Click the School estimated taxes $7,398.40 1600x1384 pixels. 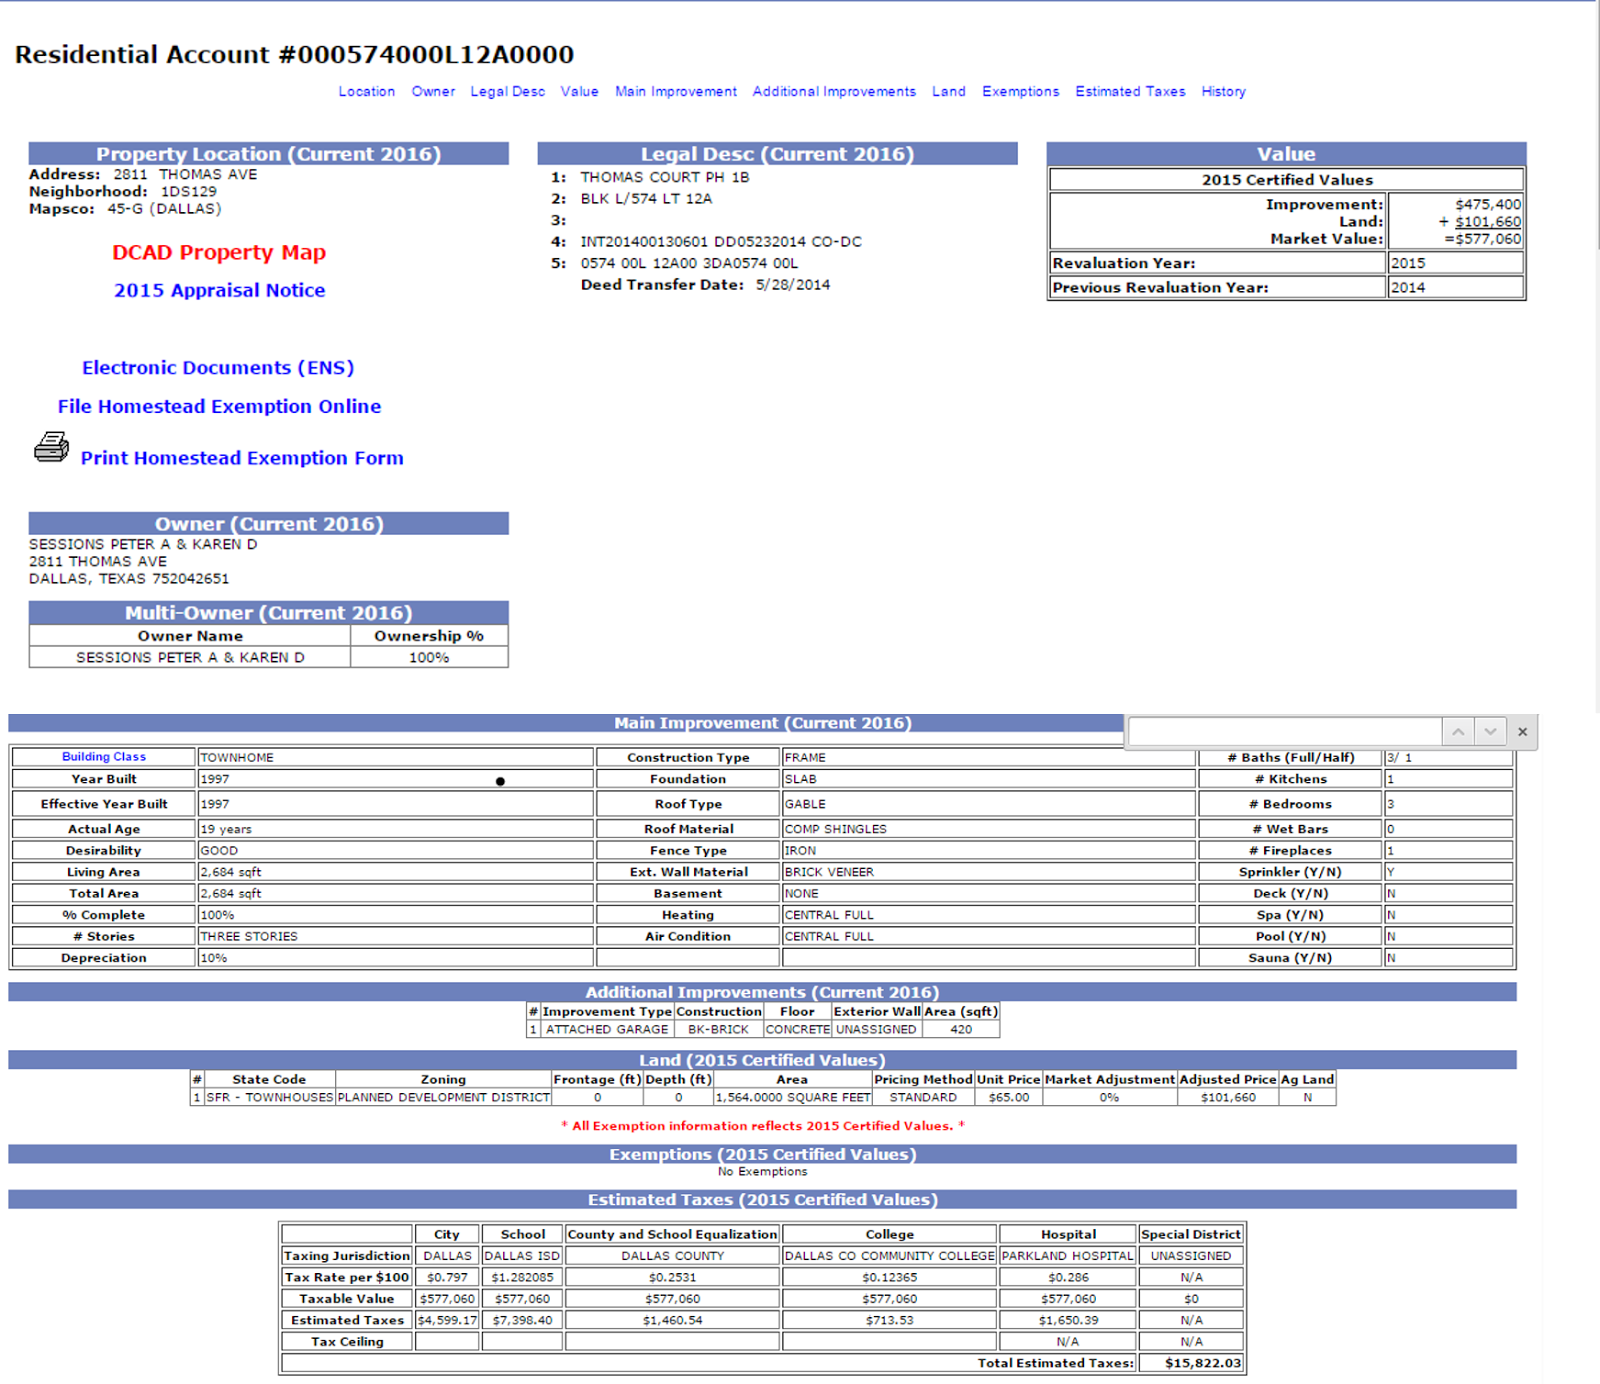522,1320
